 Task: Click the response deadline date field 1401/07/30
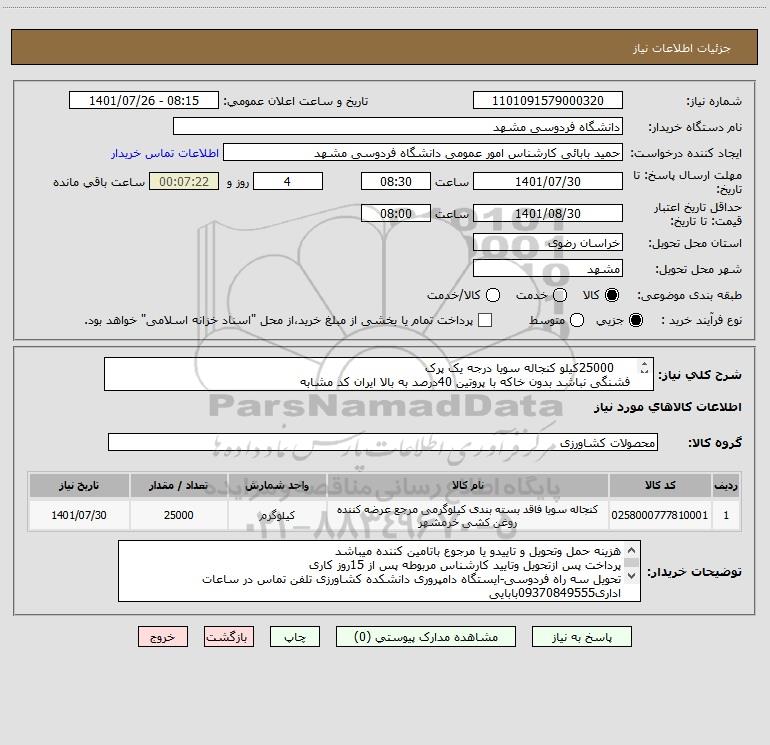coord(548,181)
